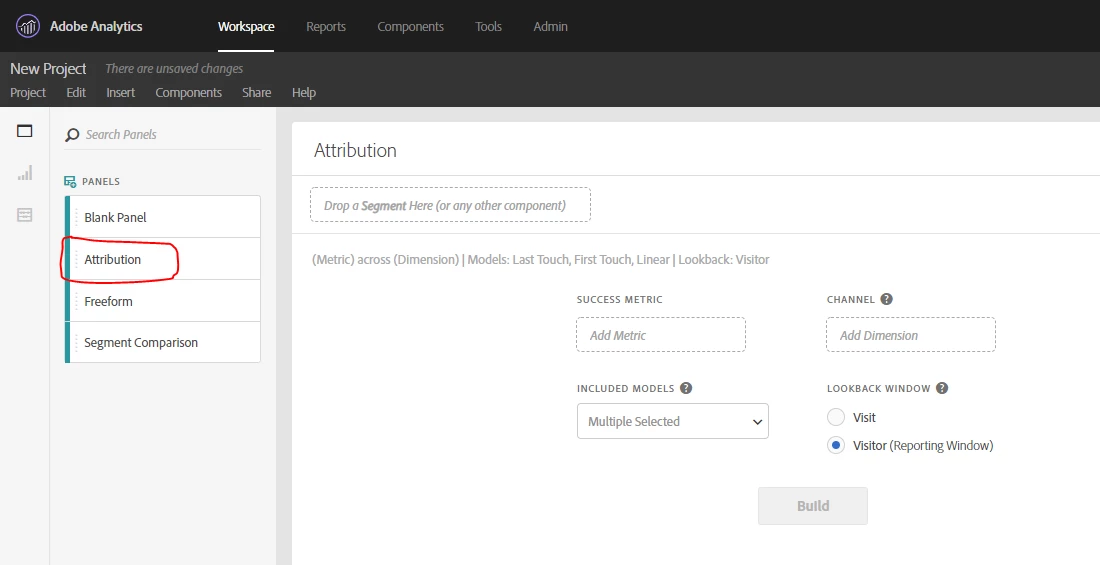Open the Components menu in project bar
The width and height of the screenshot is (1100, 565).
pos(189,93)
